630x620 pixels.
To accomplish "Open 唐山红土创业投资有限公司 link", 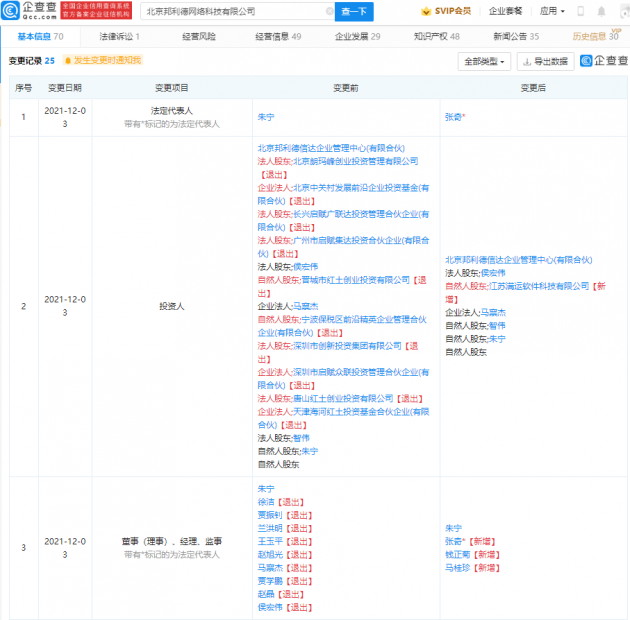I will click(x=343, y=399).
